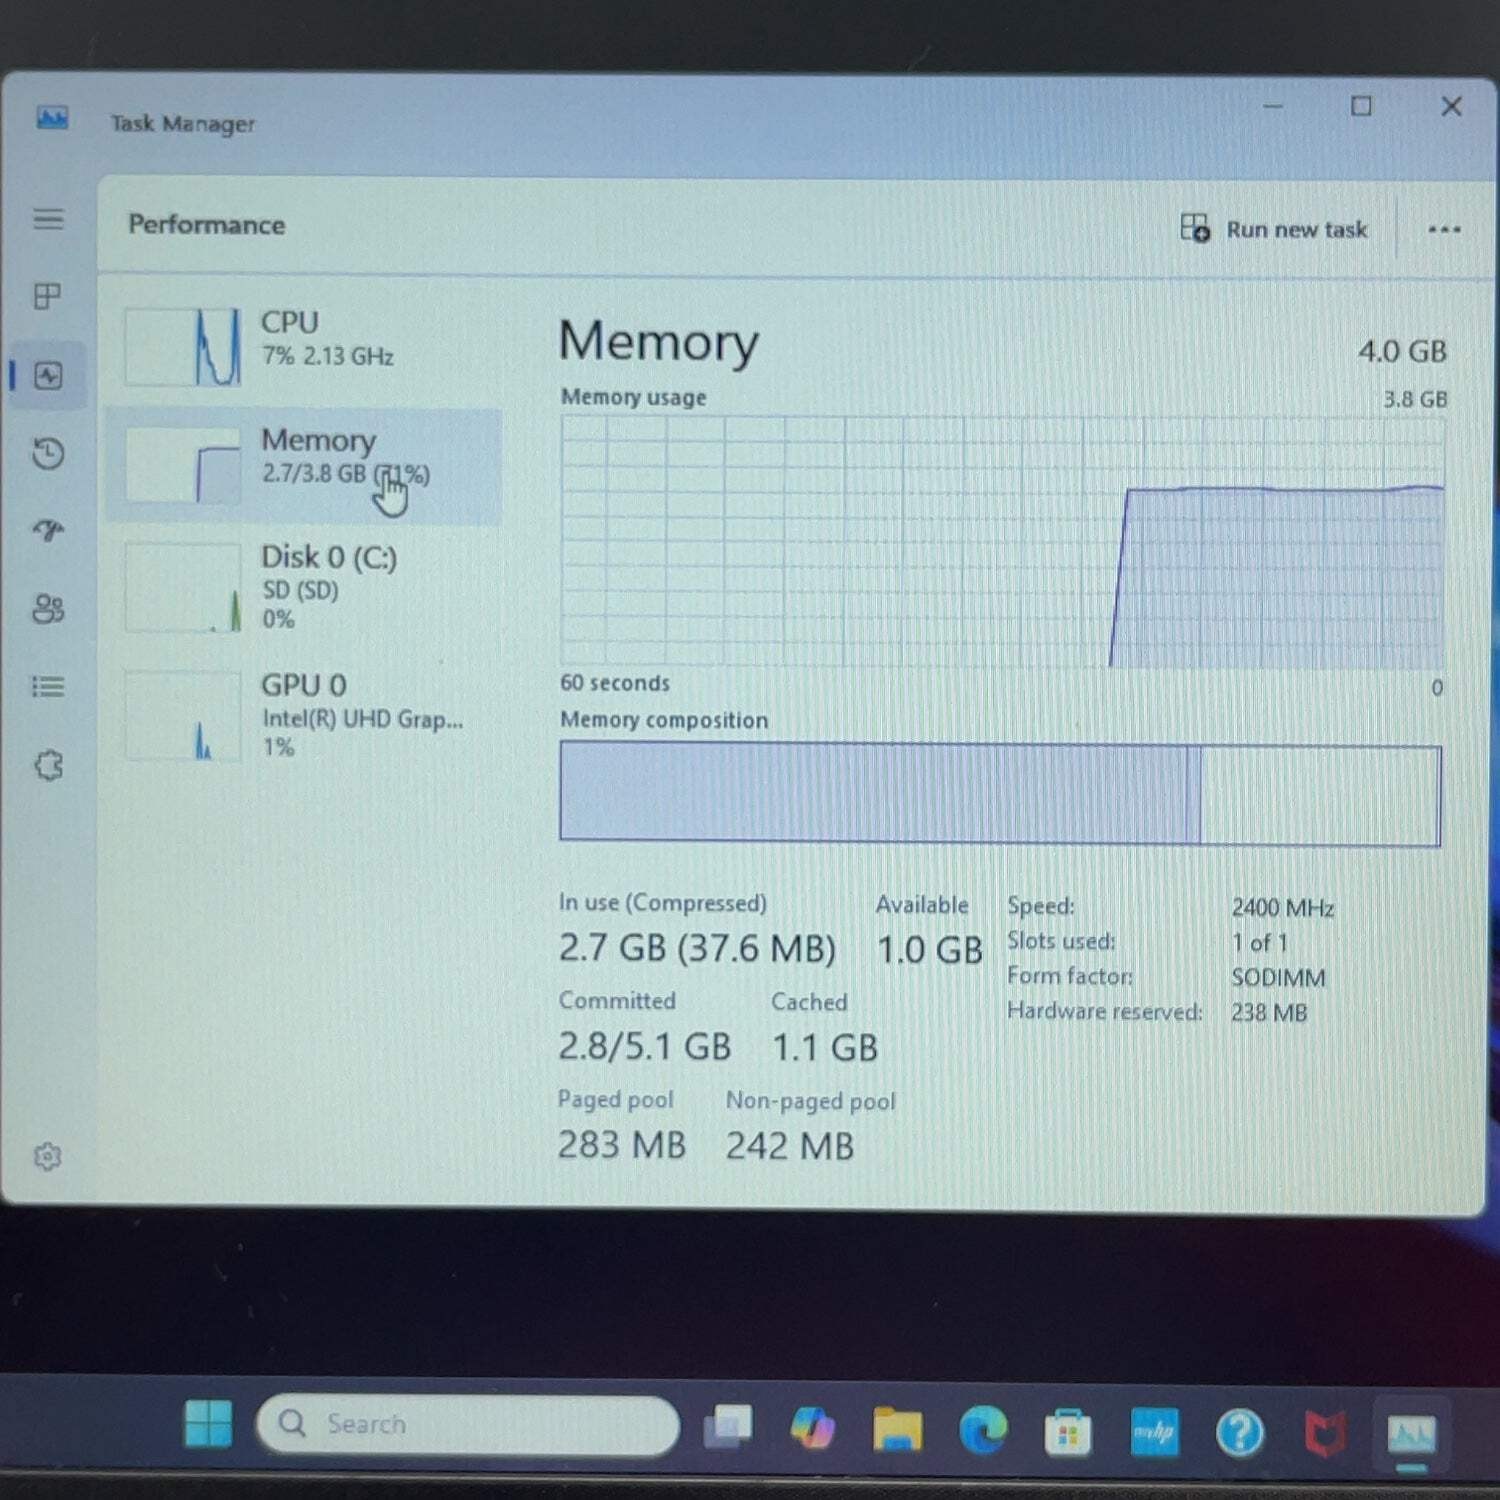Open the Users page icon

(48, 608)
